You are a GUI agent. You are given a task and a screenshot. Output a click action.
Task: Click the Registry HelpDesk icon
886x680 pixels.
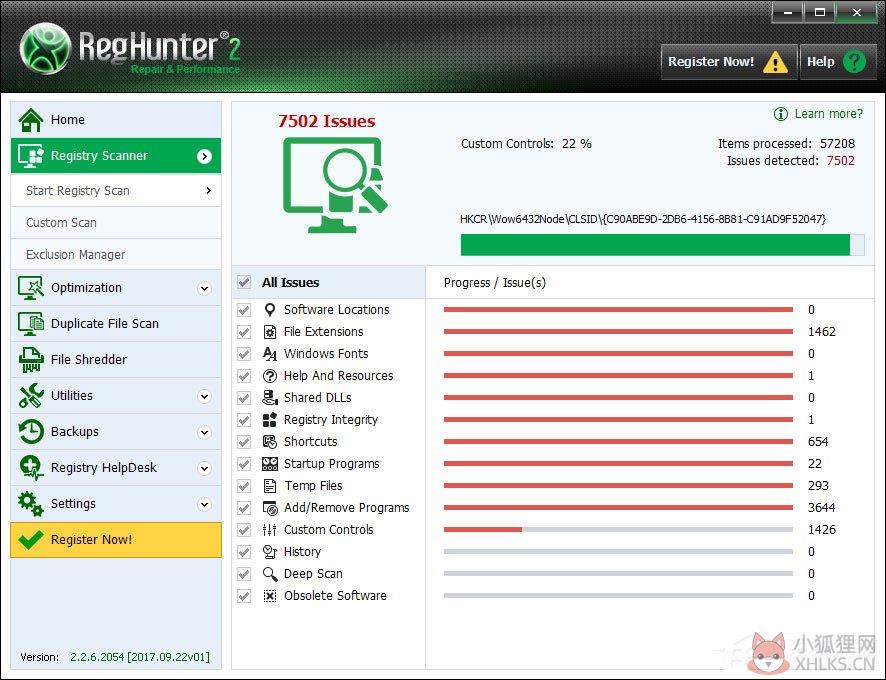click(x=31, y=467)
